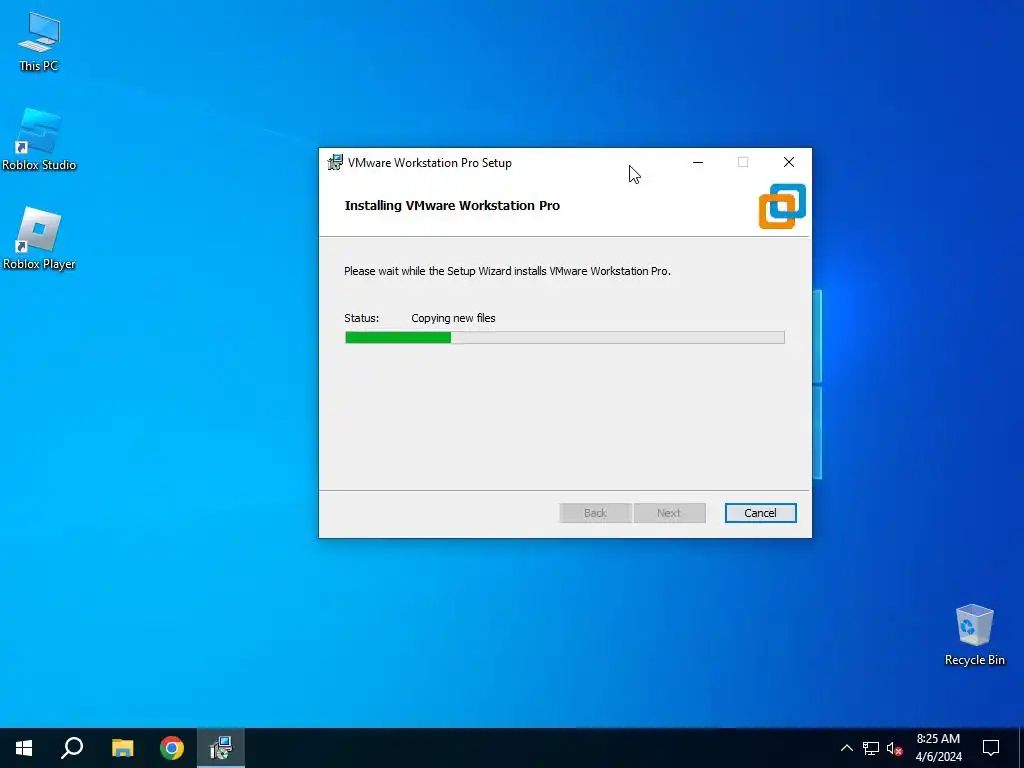Open taskbar Search
The width and height of the screenshot is (1024, 768).
tap(72, 748)
